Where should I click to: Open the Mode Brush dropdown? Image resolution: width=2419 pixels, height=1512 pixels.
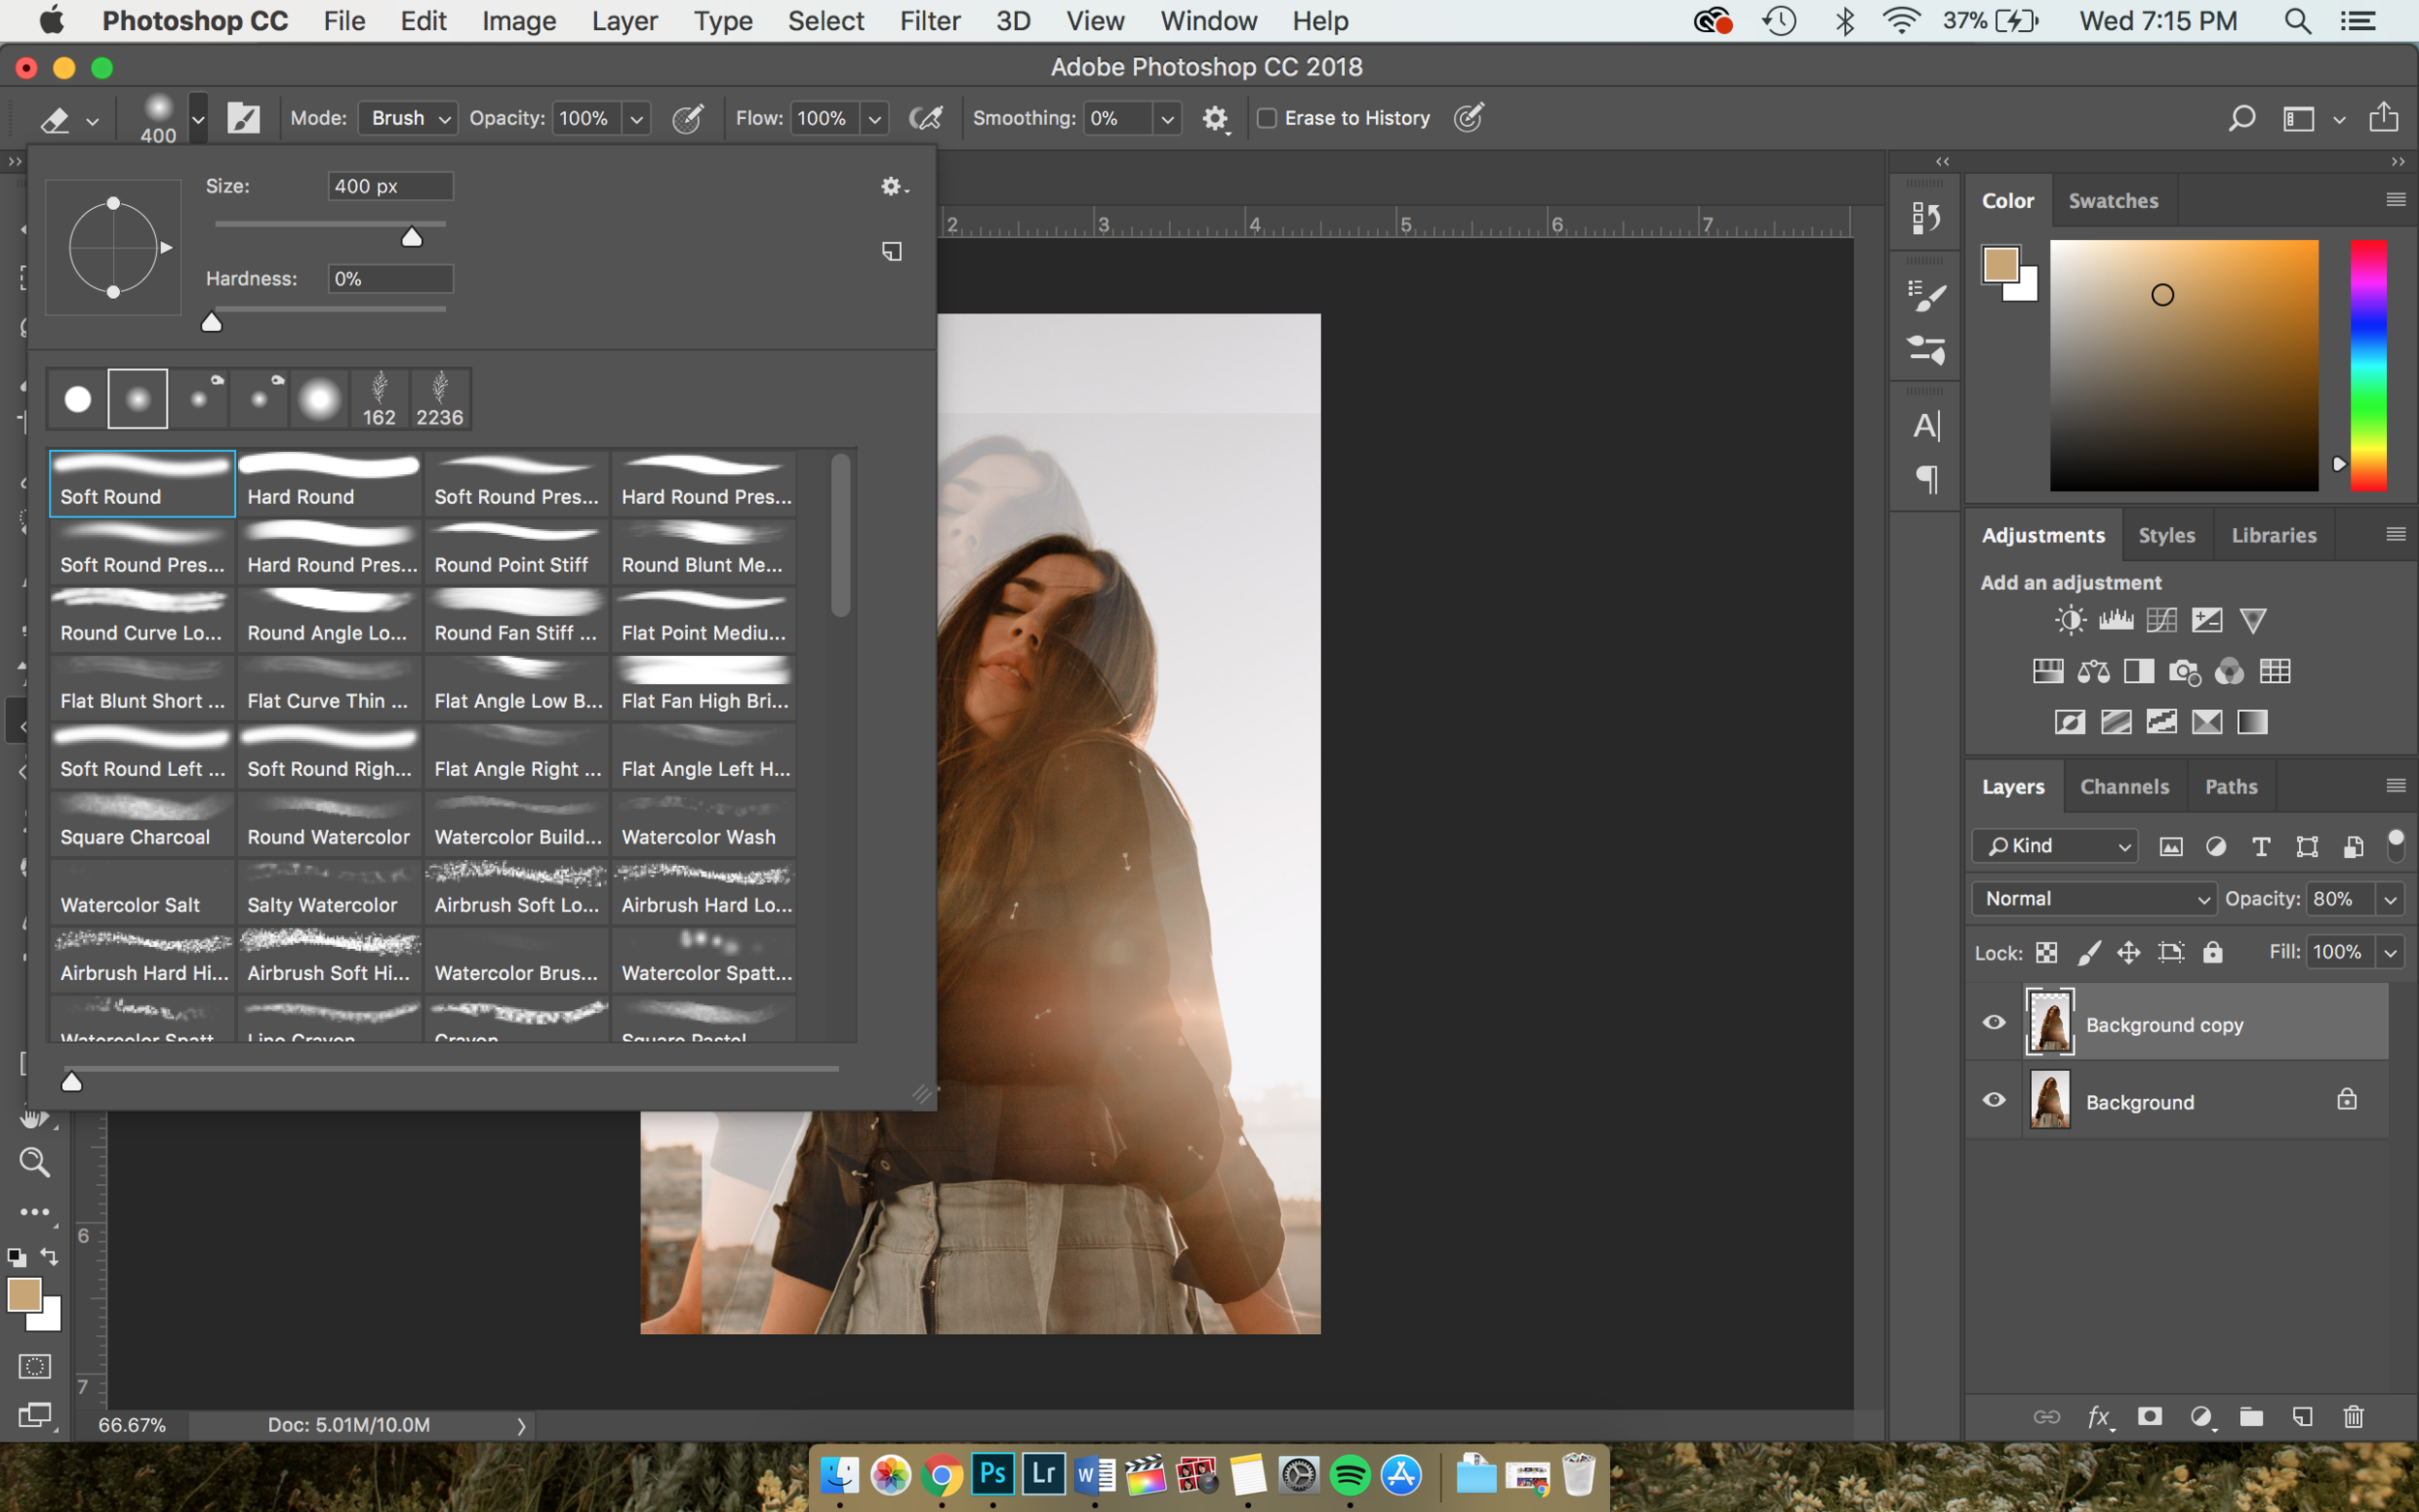click(x=408, y=118)
